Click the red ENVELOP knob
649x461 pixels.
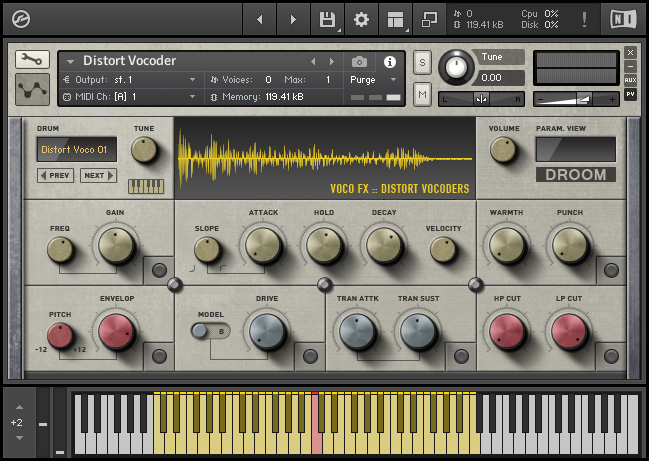[x=117, y=332]
